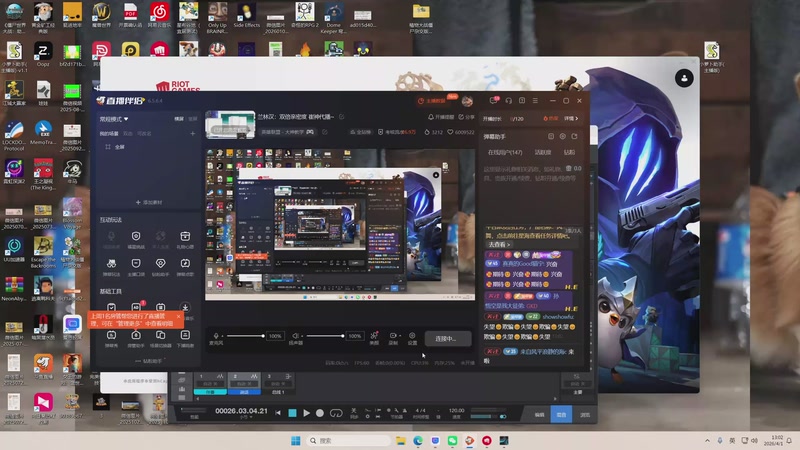Click the cyan stop button in DAW
The height and width of the screenshot is (450, 800).
(292, 413)
